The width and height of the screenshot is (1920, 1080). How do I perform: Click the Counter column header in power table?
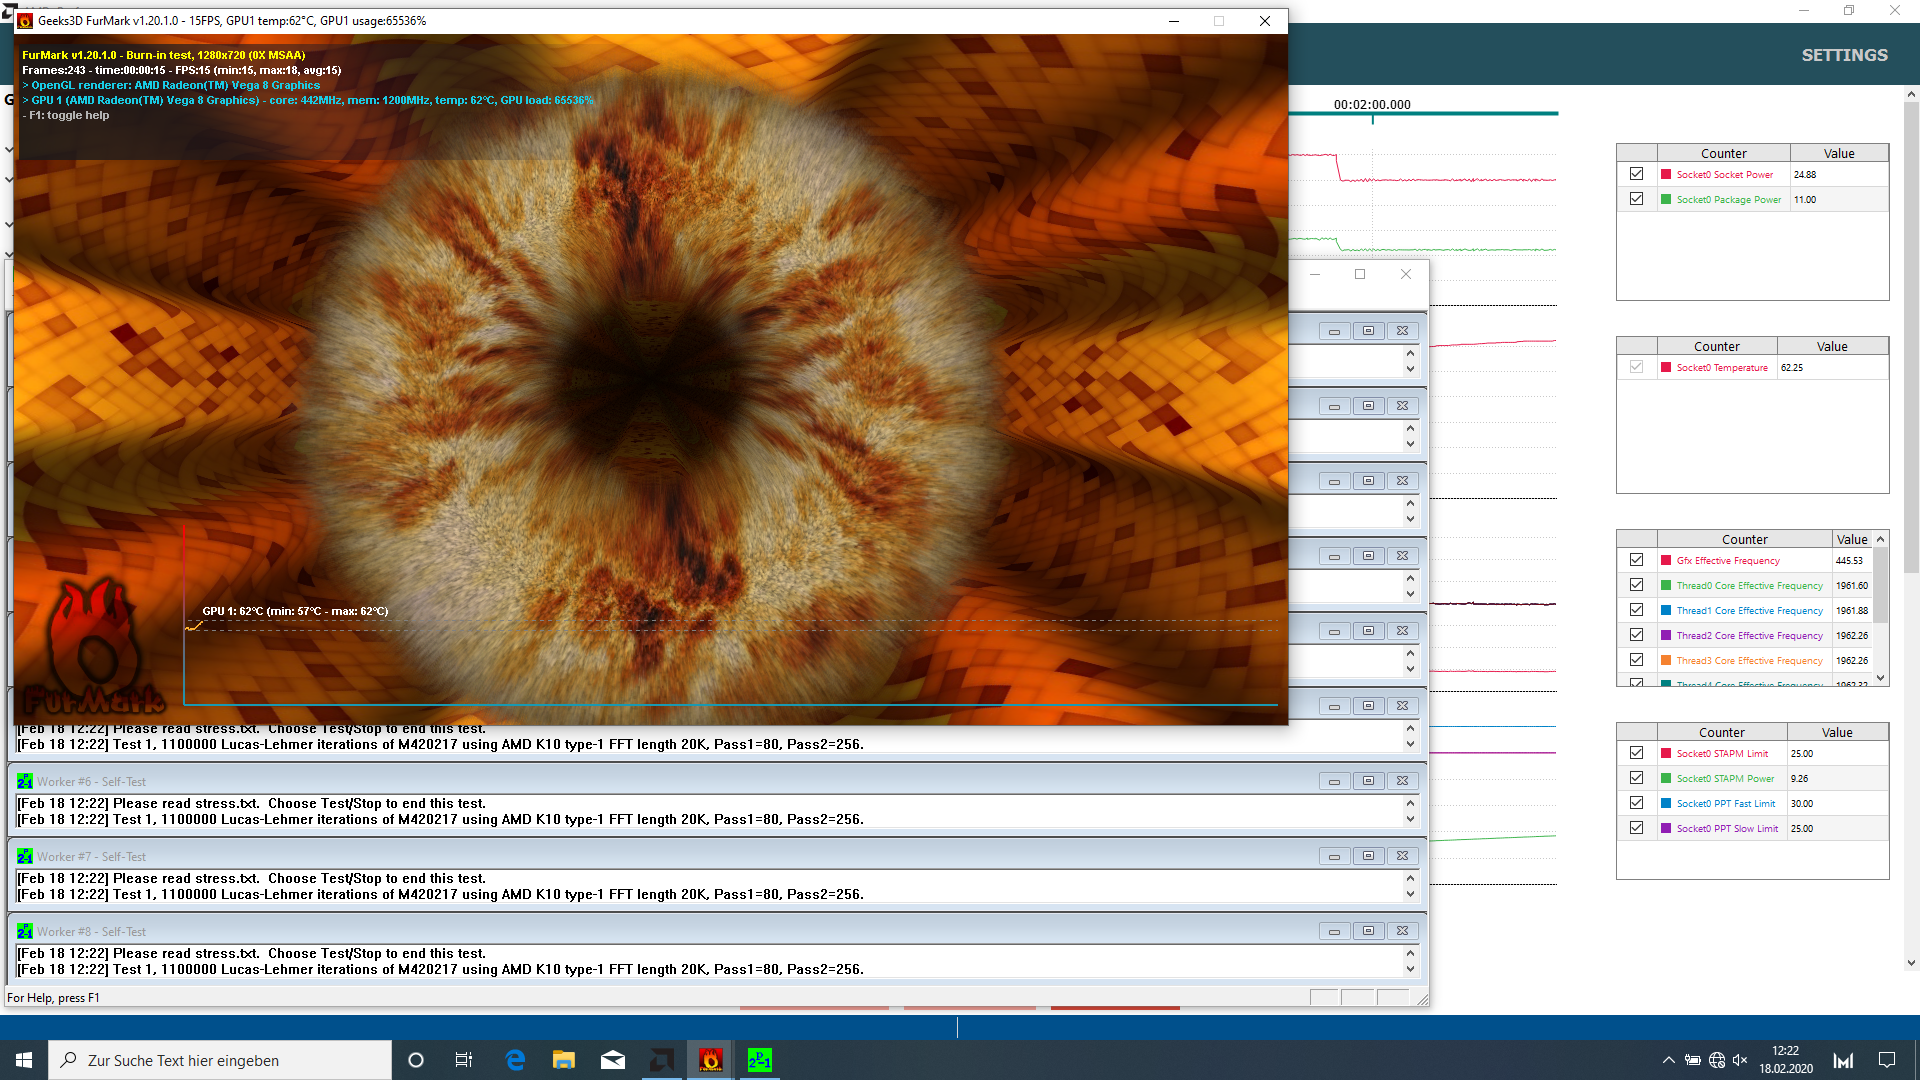1723,153
